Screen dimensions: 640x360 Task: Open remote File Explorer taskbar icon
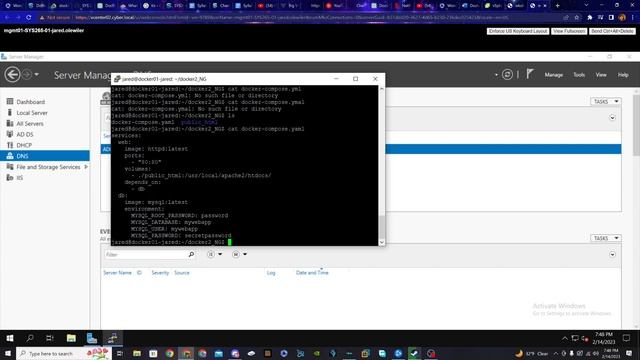pyautogui.click(x=71, y=338)
